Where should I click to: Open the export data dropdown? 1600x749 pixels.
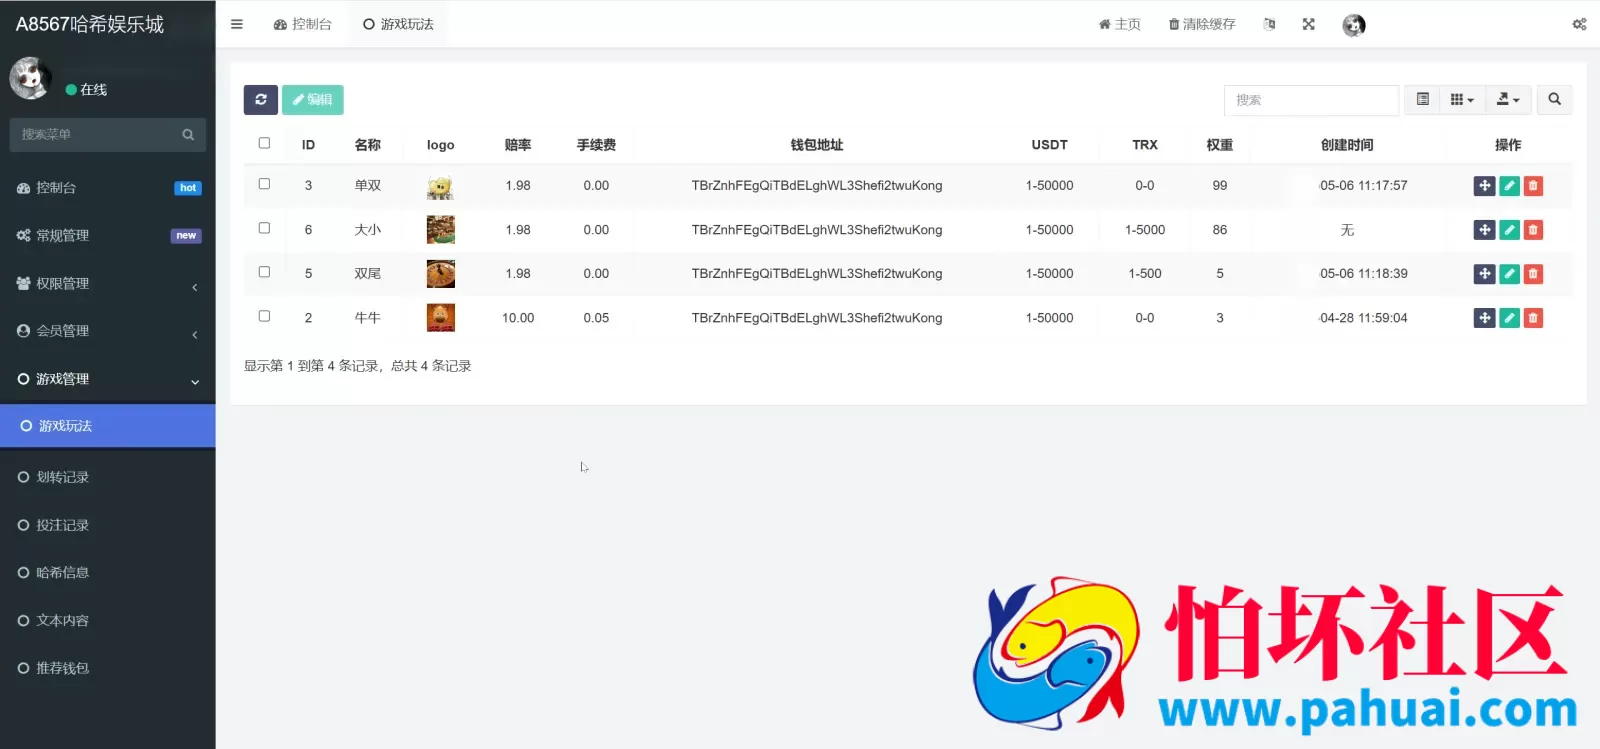[x=1507, y=99]
